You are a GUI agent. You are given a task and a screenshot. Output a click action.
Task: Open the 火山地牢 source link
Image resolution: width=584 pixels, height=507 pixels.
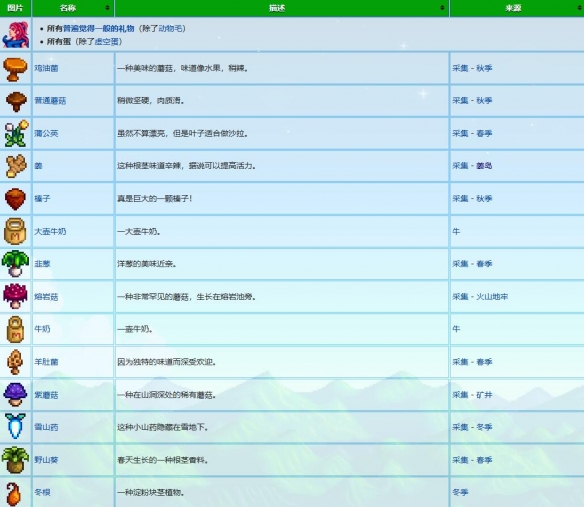(492, 297)
